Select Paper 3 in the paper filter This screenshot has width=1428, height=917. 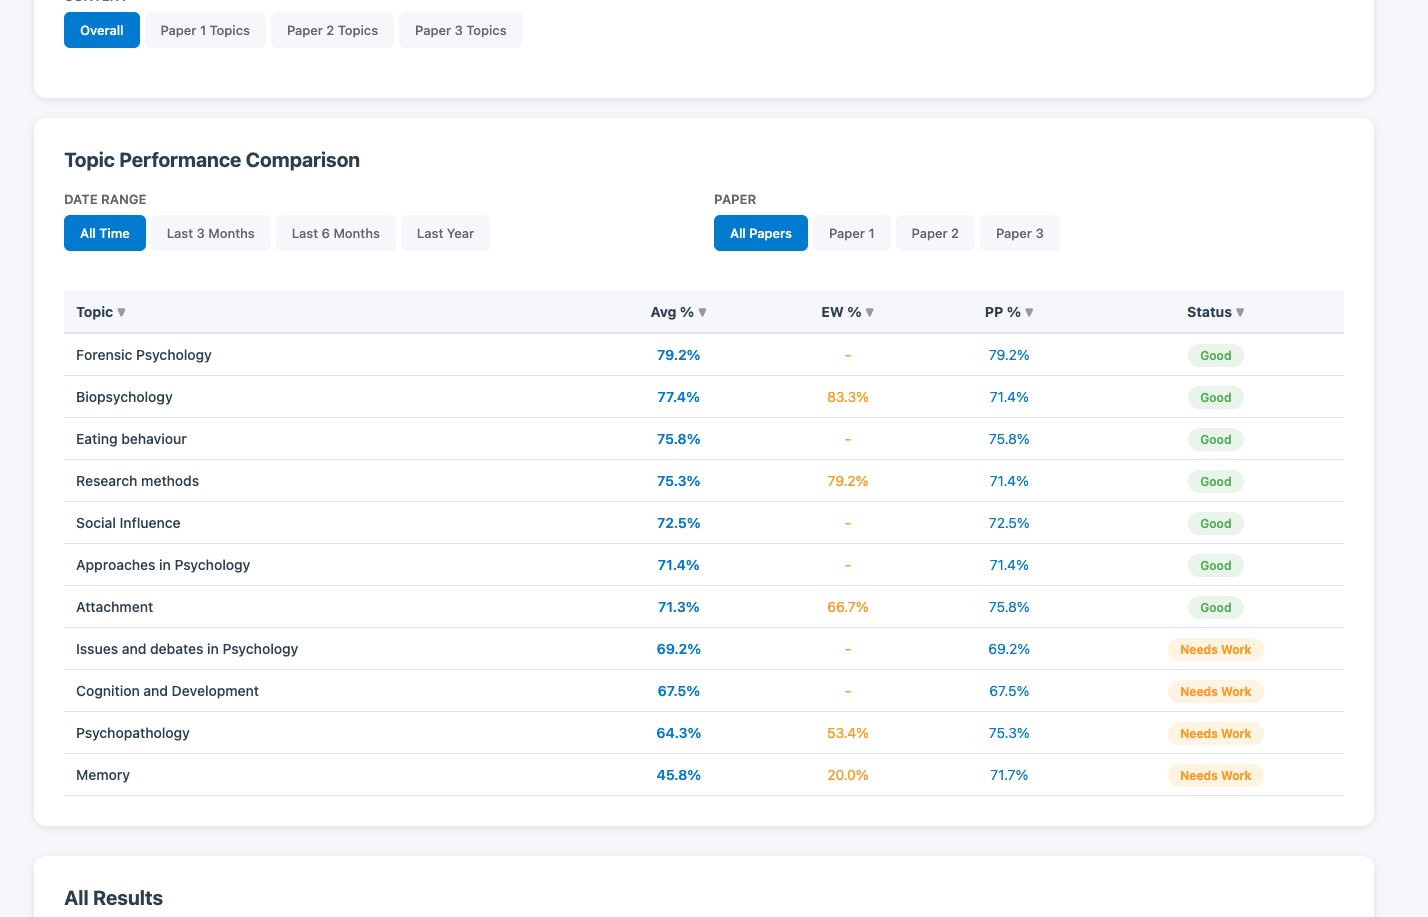pyautogui.click(x=1019, y=233)
